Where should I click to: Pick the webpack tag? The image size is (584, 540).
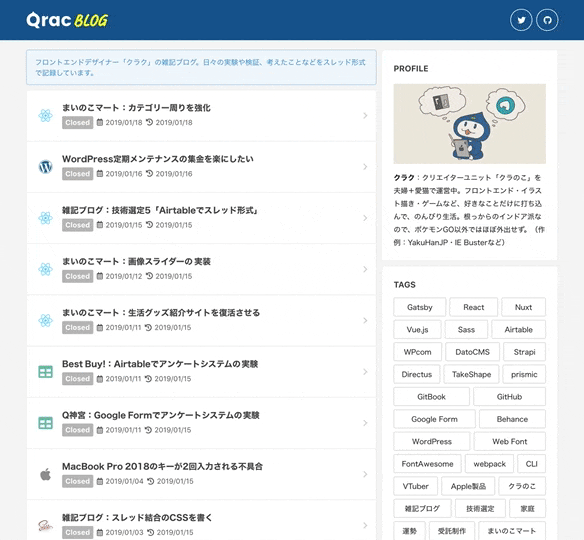489,464
